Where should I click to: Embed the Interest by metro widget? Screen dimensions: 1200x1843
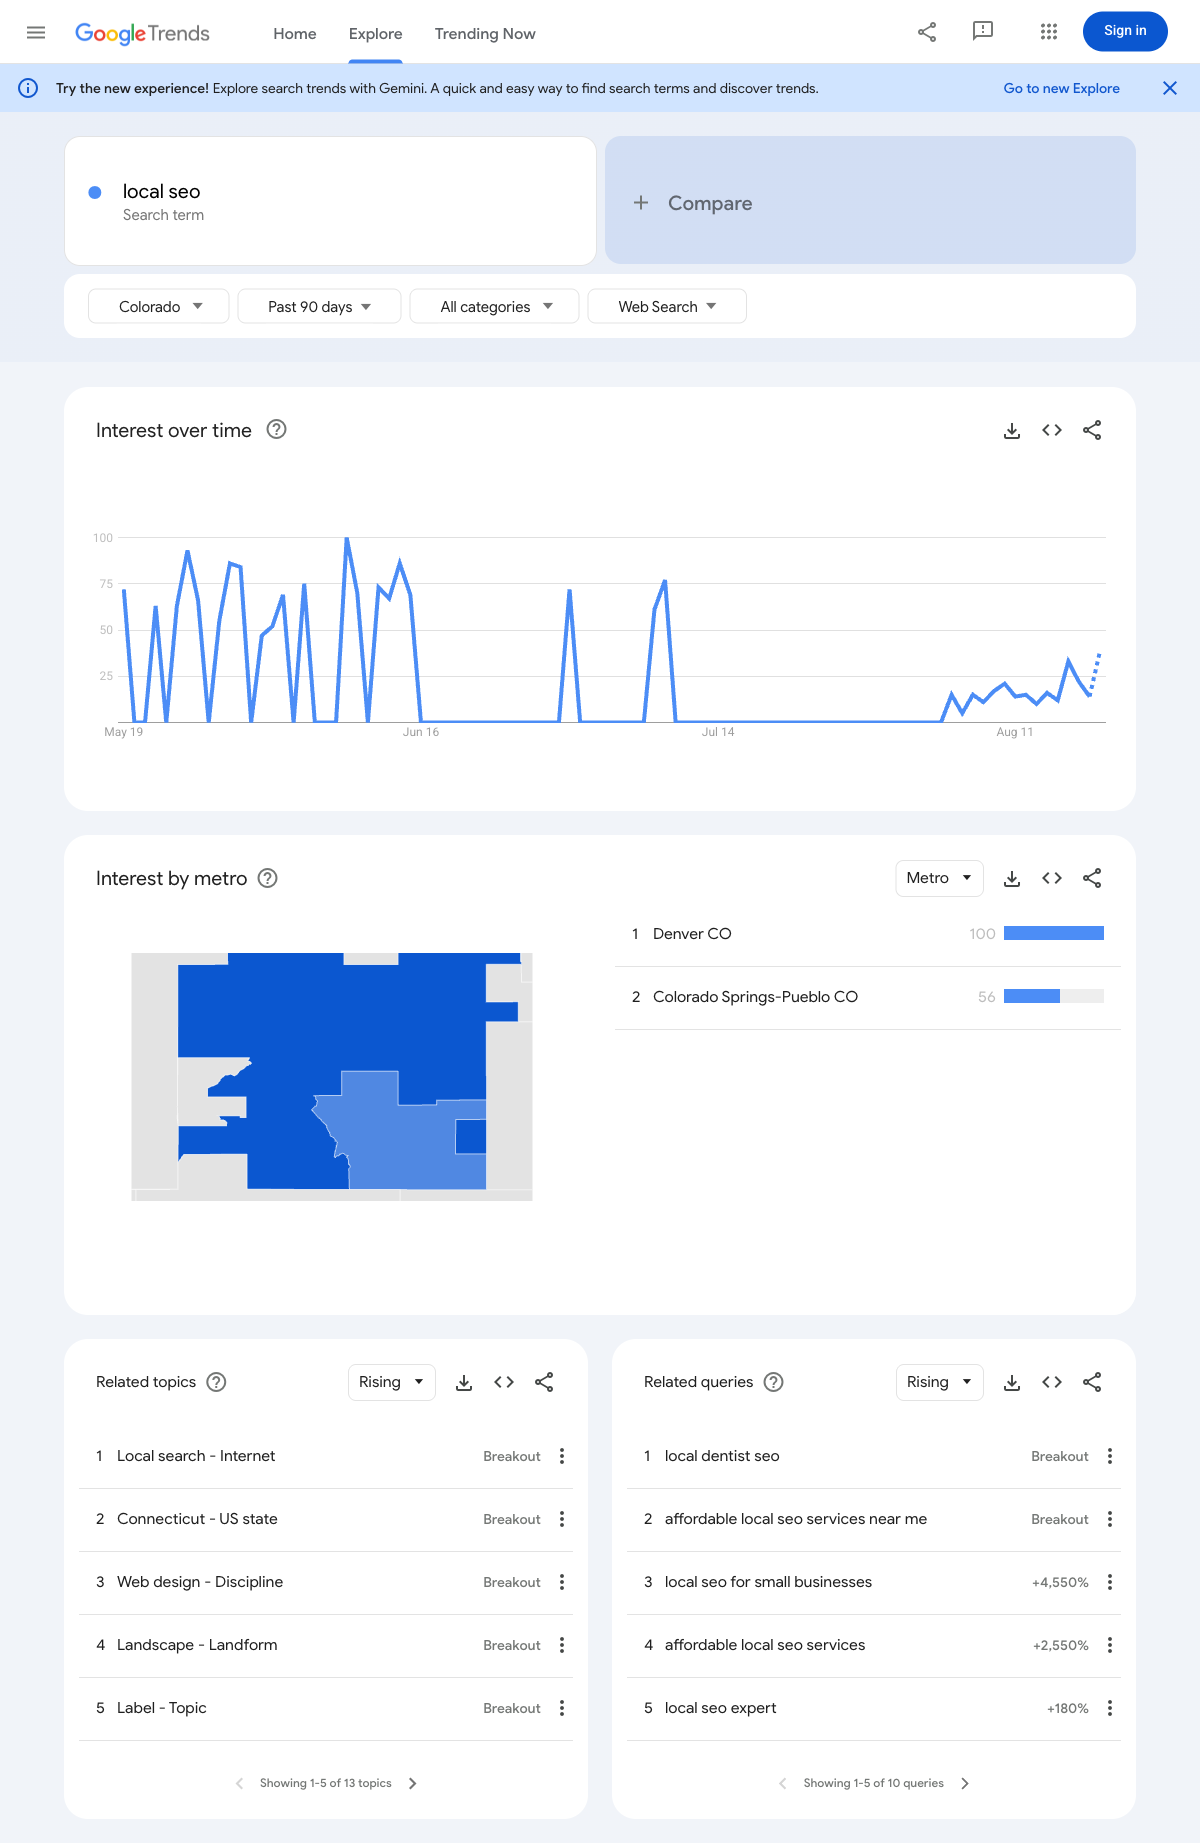click(1052, 878)
